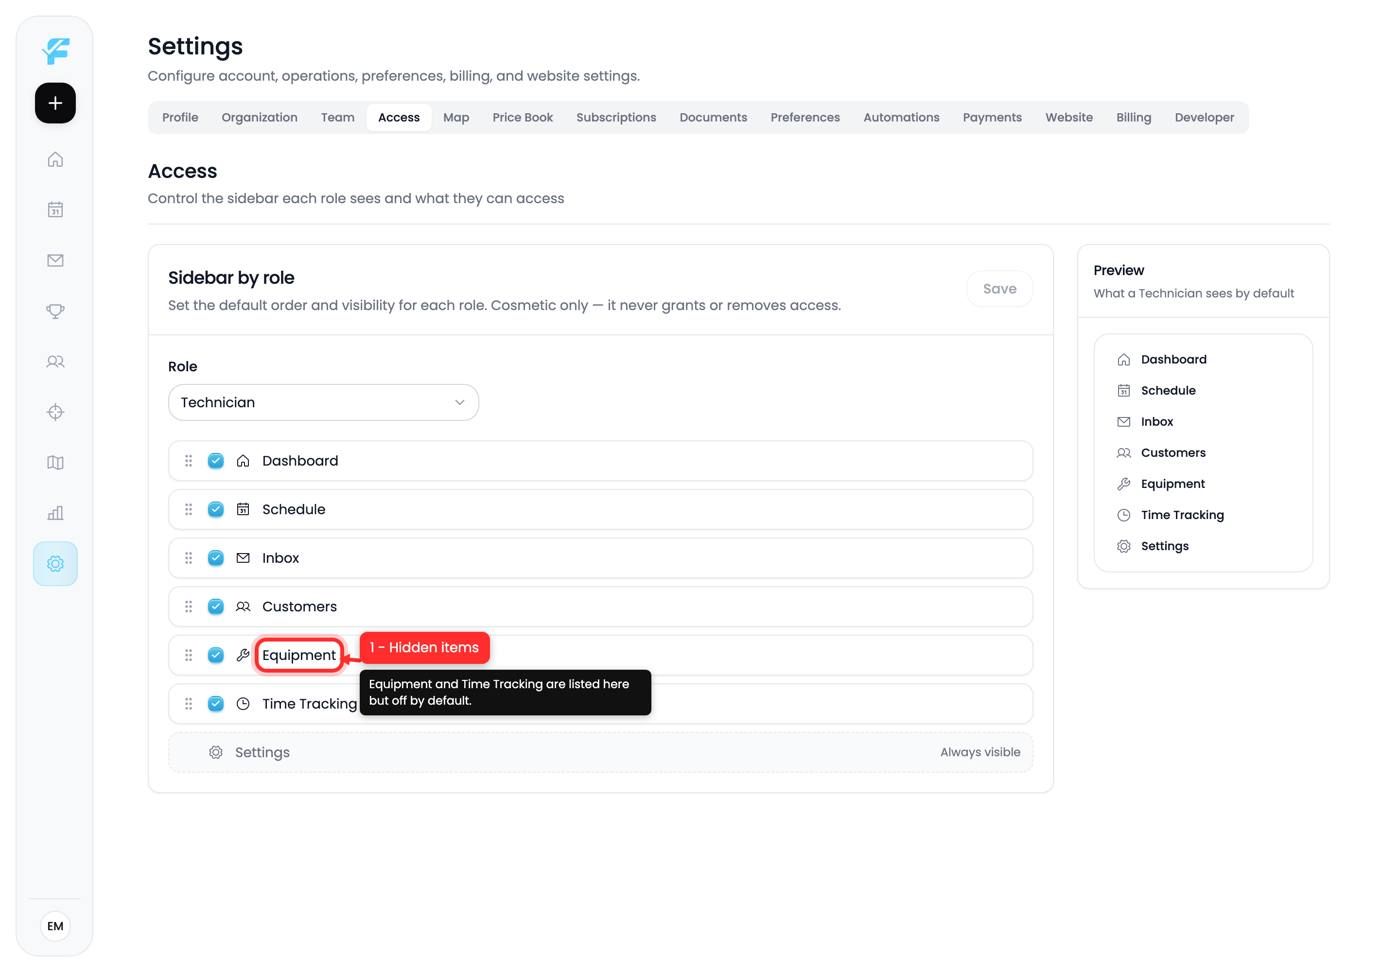Open the Developer tab

[x=1204, y=117]
